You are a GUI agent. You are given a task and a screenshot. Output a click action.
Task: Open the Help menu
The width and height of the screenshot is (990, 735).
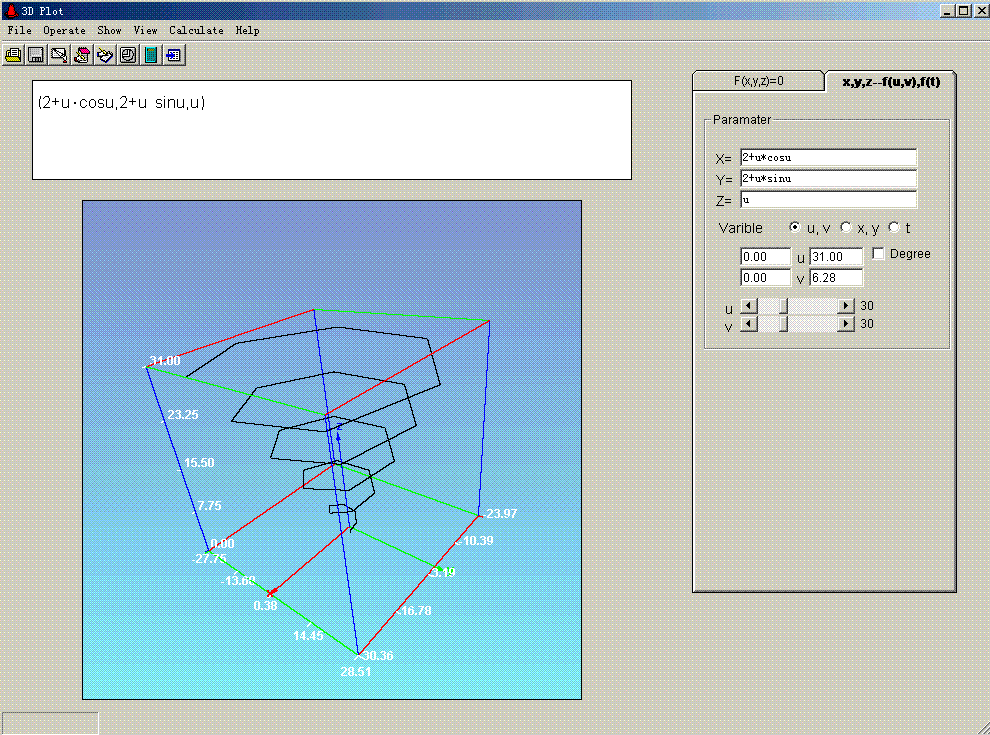coord(248,30)
